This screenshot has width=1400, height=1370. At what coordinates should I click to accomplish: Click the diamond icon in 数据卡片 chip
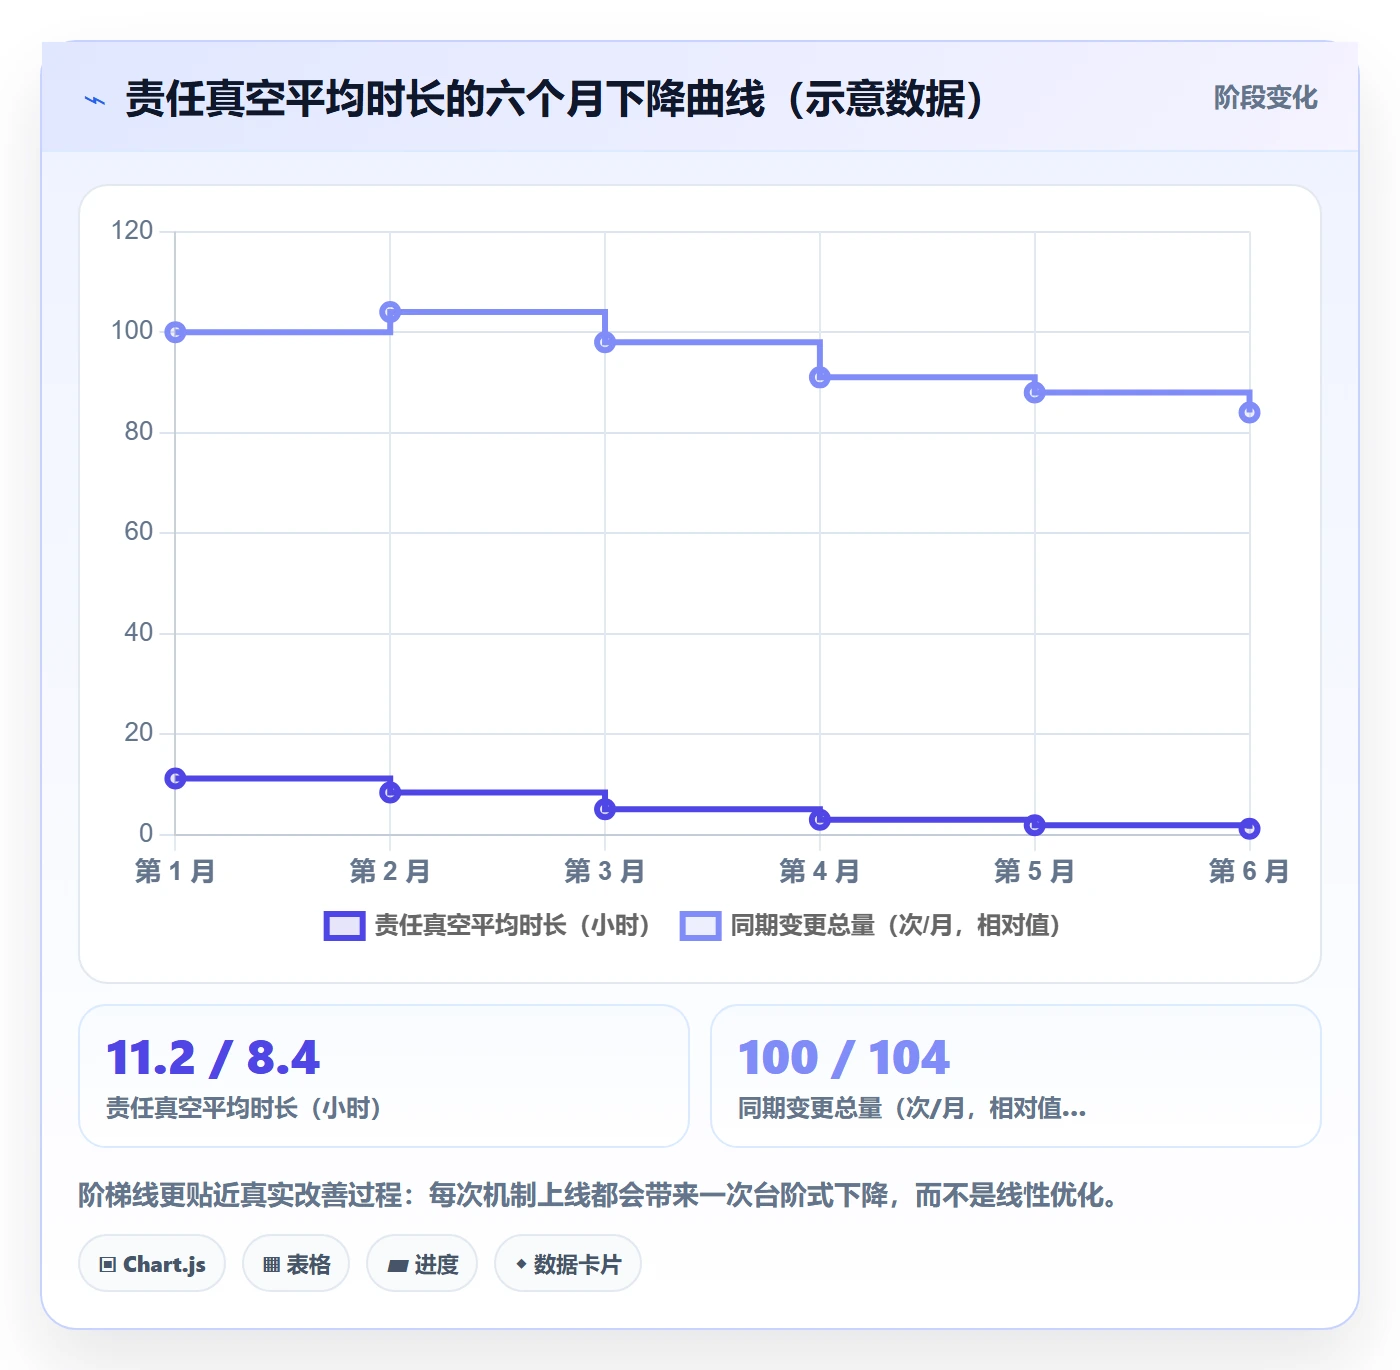tap(521, 1264)
